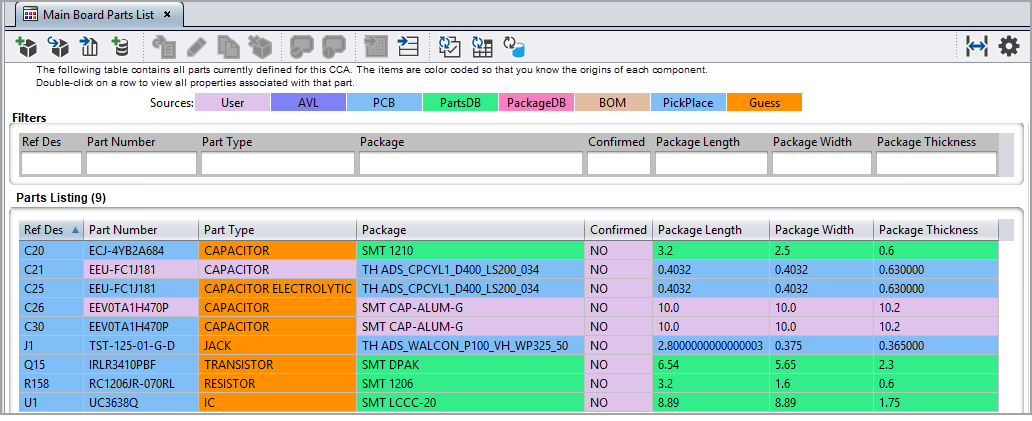
Task: Click the Guess source color swatch
Action: pos(764,103)
